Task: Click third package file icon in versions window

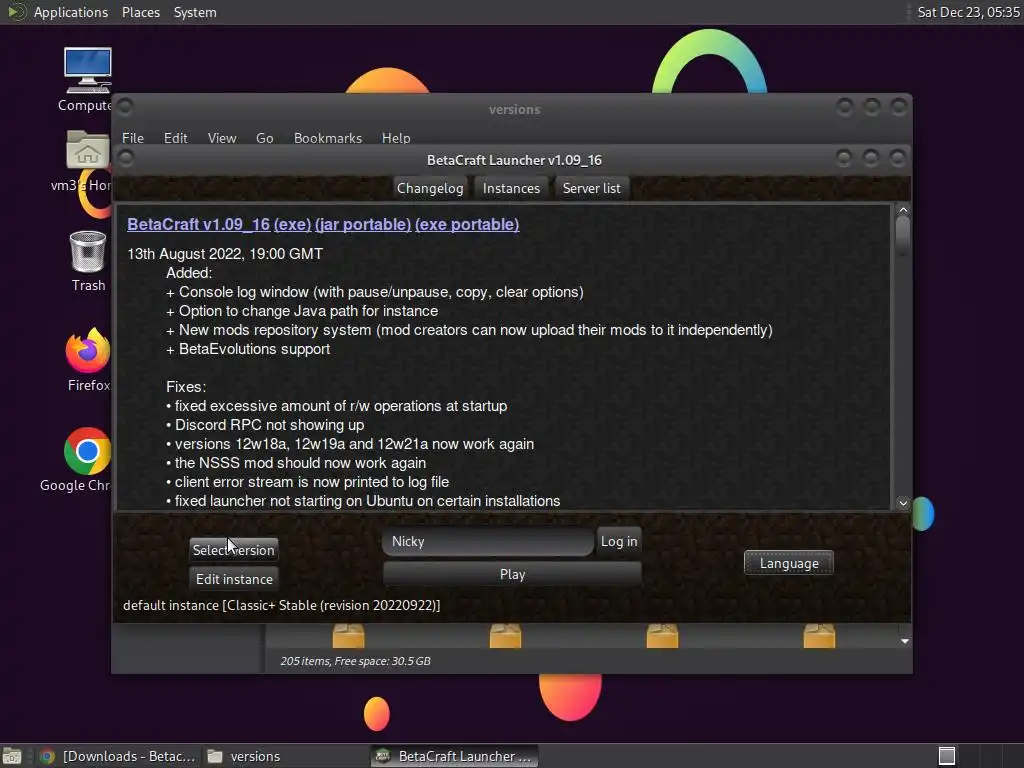Action: (662, 635)
